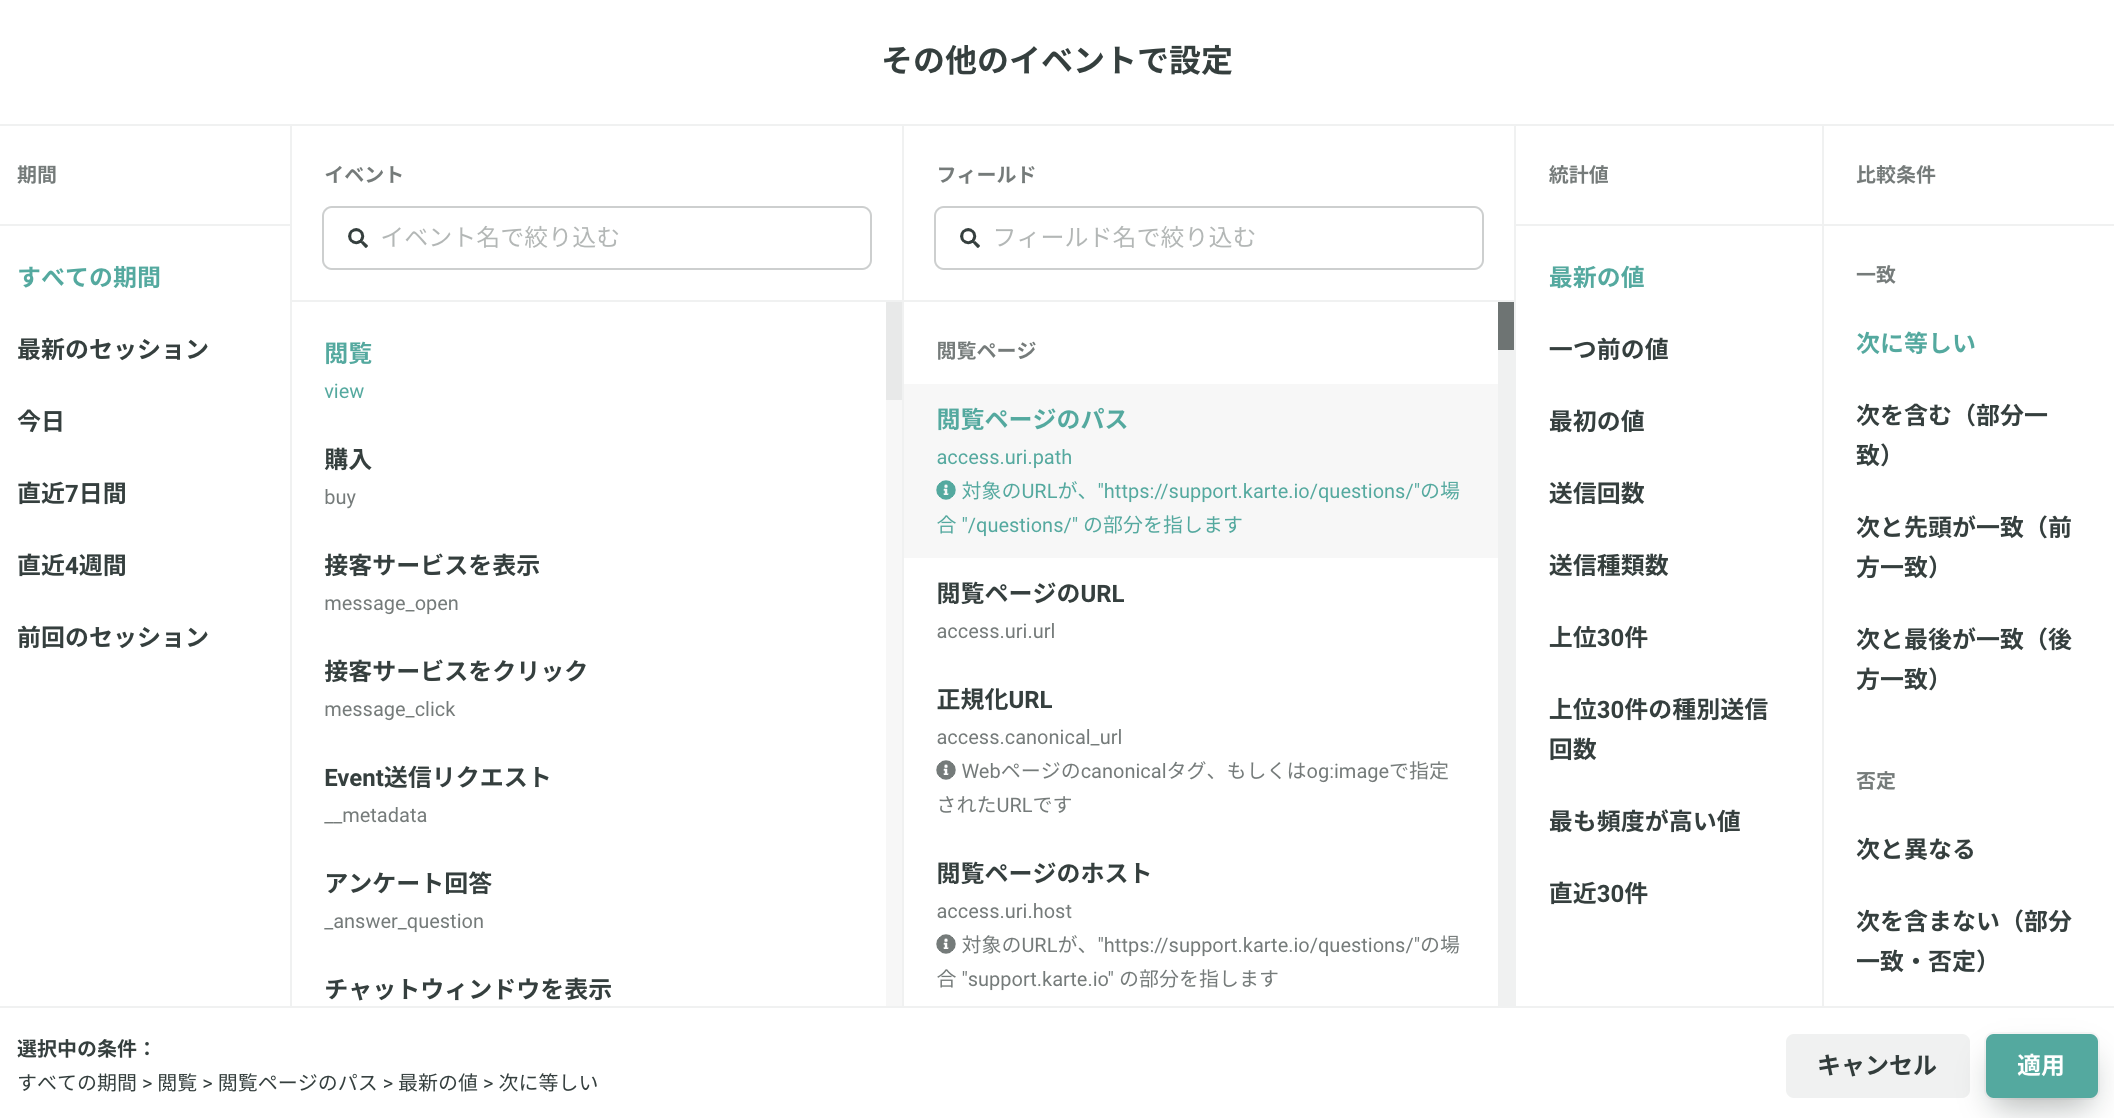Click the field search magnifier icon
Screen dimensions: 2114x1118
970,238
